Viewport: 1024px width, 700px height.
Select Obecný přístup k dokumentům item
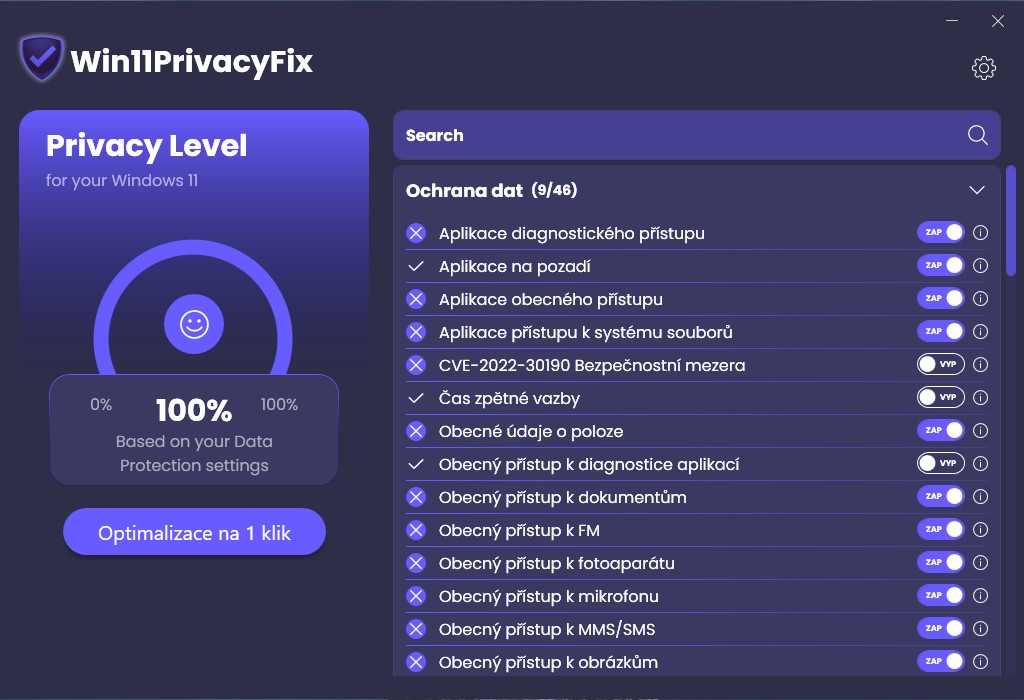point(562,497)
